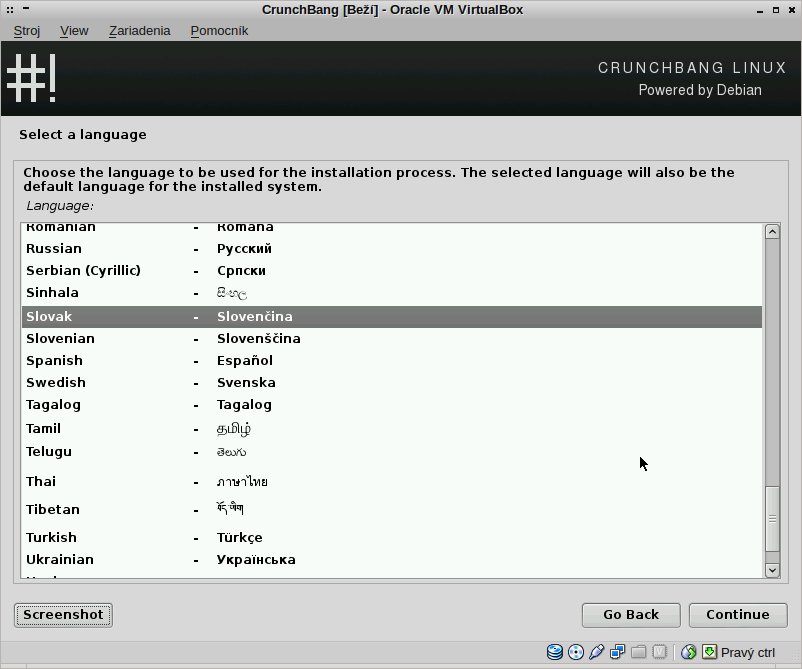Select Sinhala in the language list
This screenshot has height=669, width=802.
392,293
